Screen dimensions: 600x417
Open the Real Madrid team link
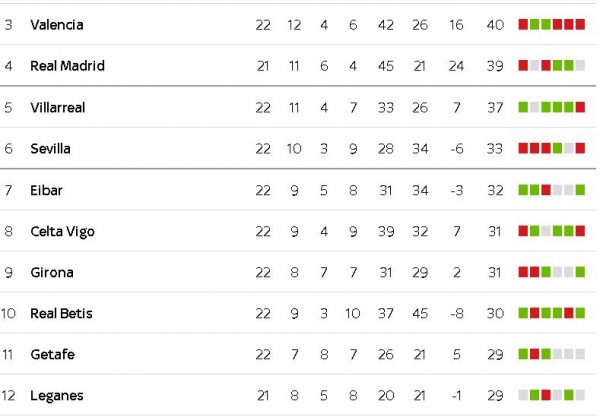67,66
